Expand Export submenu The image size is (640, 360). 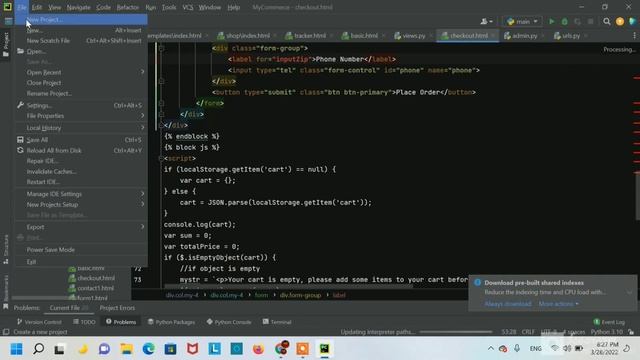pyautogui.click(x=82, y=227)
